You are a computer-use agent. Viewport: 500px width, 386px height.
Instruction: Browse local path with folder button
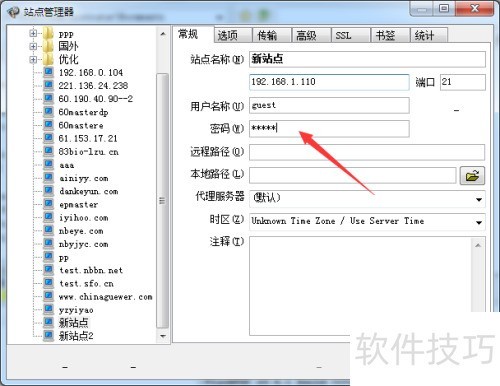coord(472,175)
